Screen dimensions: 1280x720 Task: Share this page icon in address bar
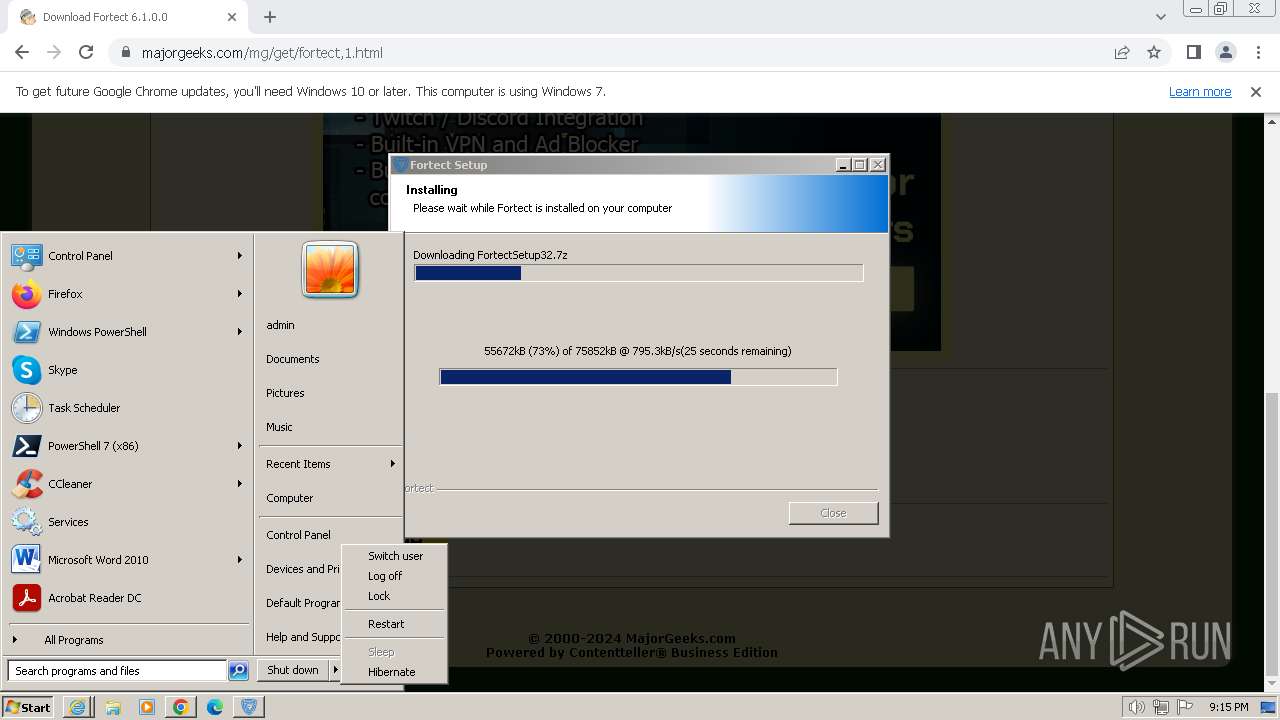(x=1122, y=52)
